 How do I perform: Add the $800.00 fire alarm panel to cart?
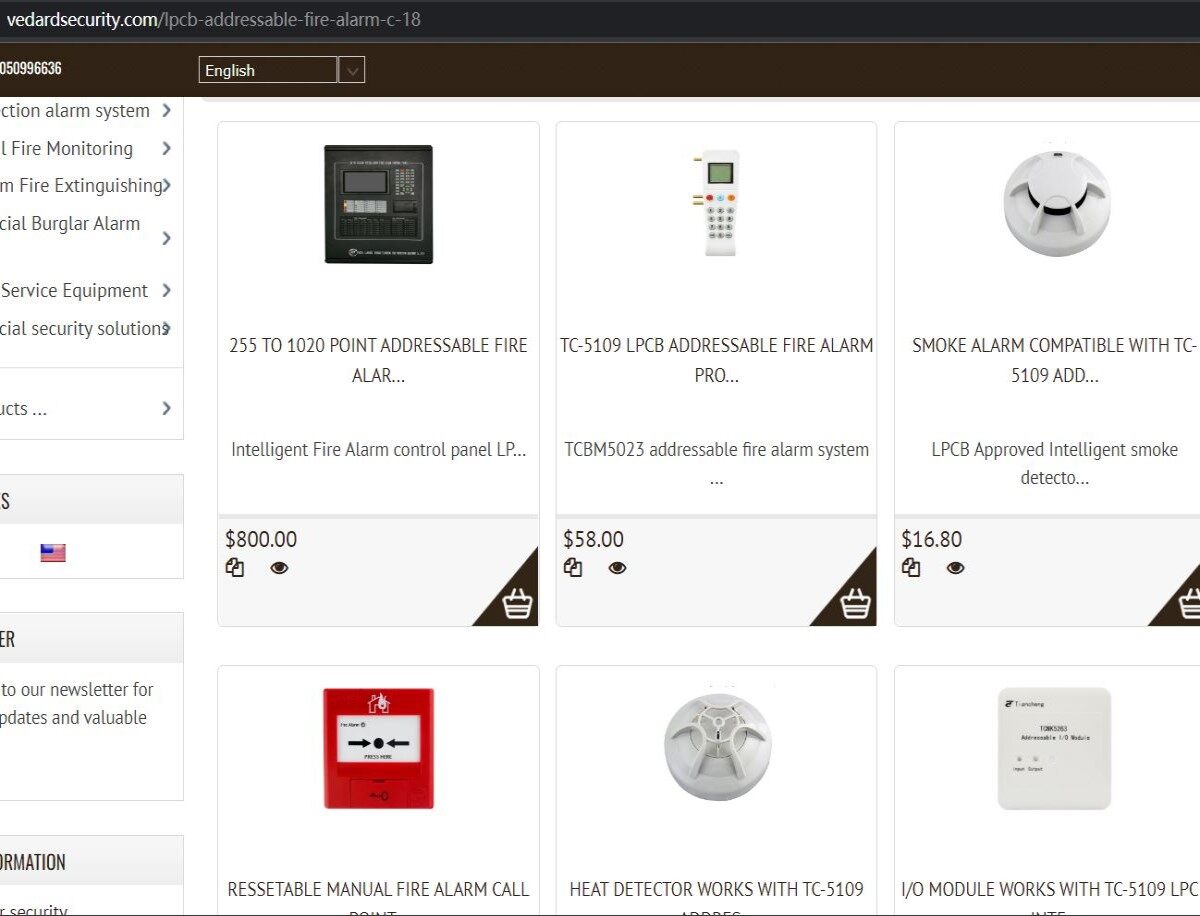[517, 604]
